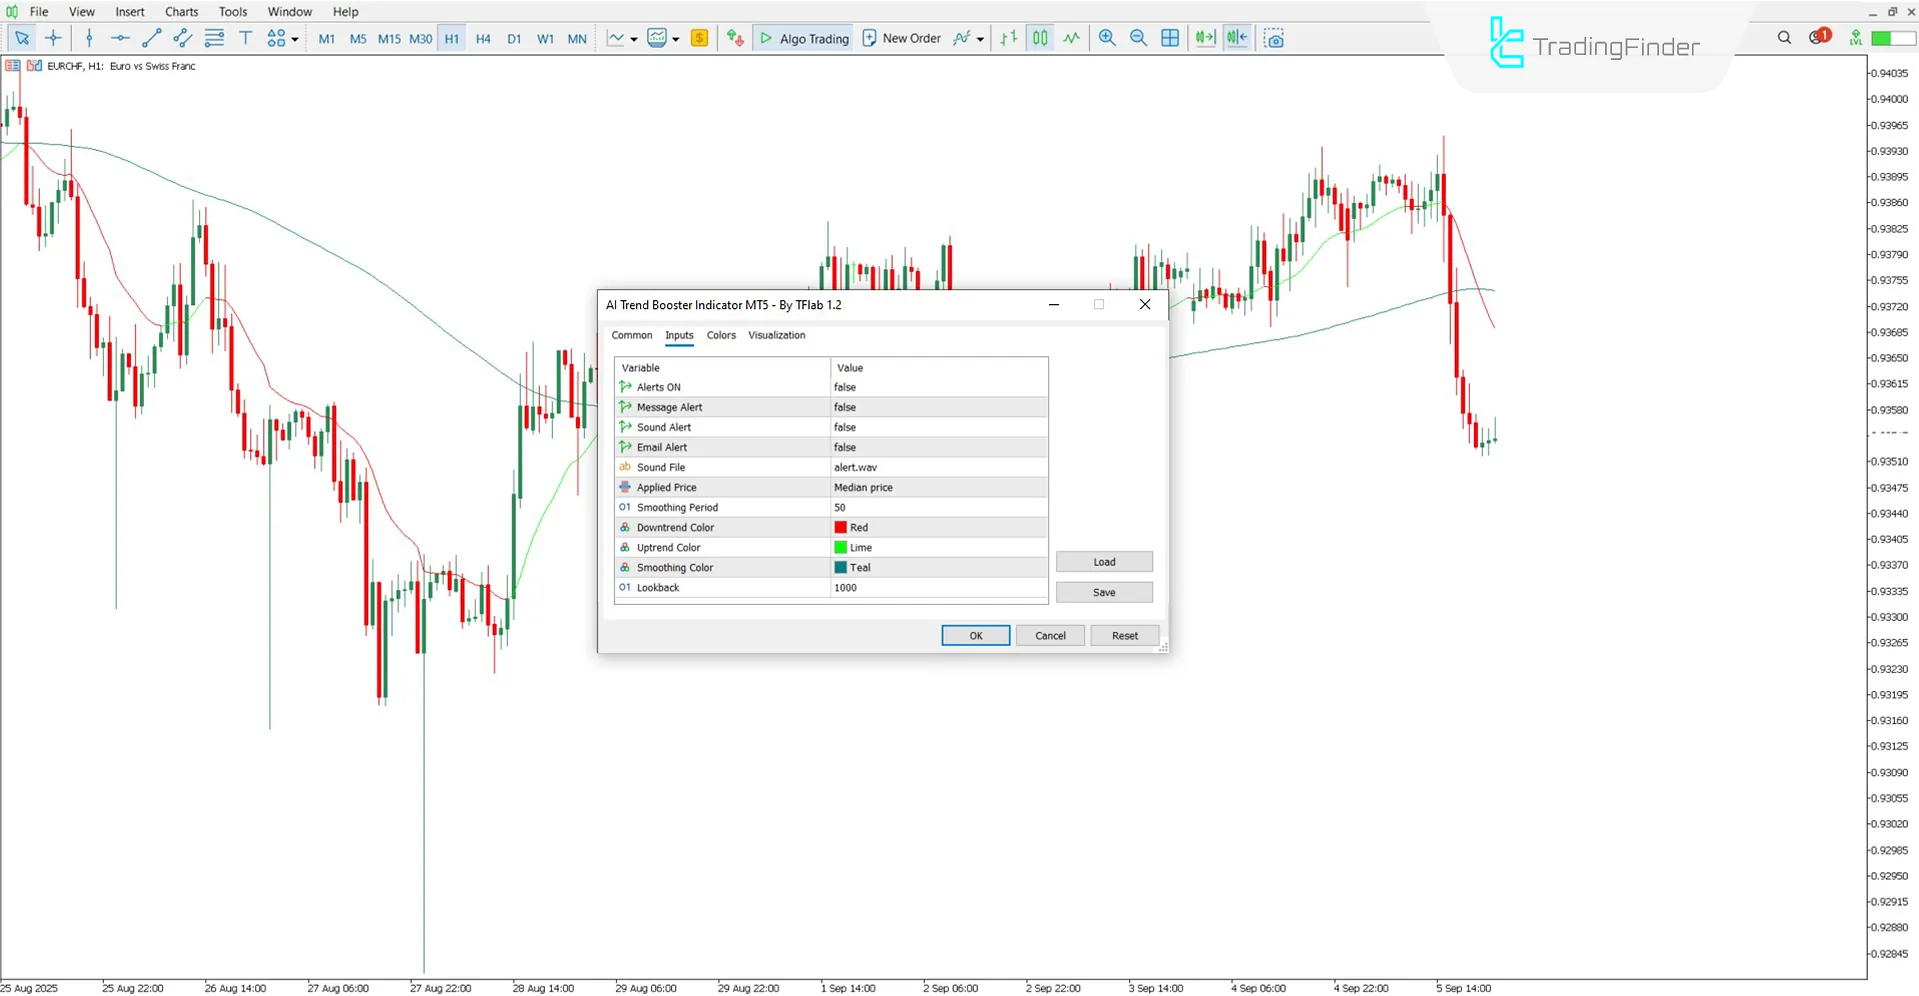Open the Tile Windows grid view
Screen dimensions: 1919x996
pos(1170,38)
